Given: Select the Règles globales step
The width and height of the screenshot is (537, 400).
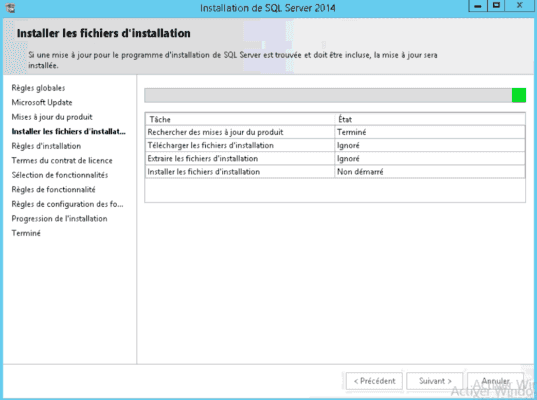Looking at the screenshot, I should pos(38,88).
